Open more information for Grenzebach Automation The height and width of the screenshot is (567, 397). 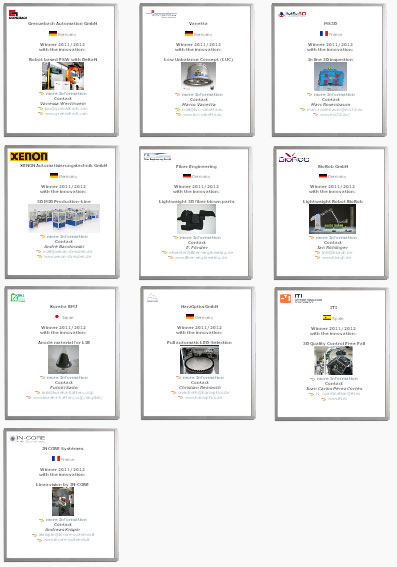pos(66,94)
